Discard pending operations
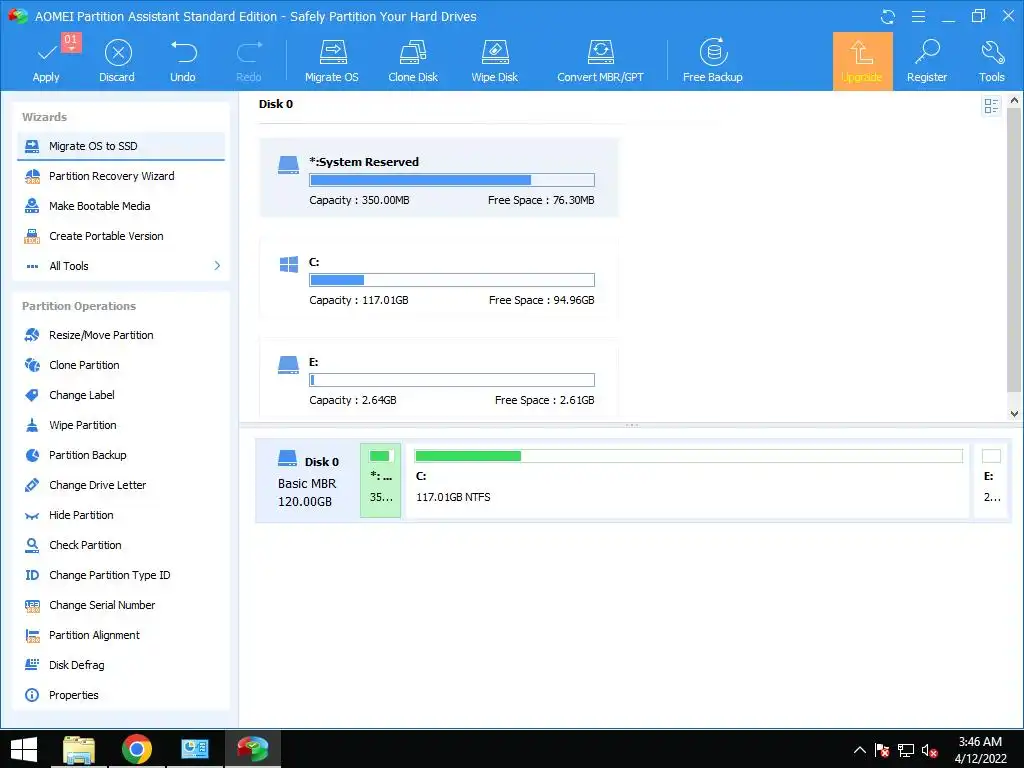1024x768 pixels. pyautogui.click(x=118, y=61)
